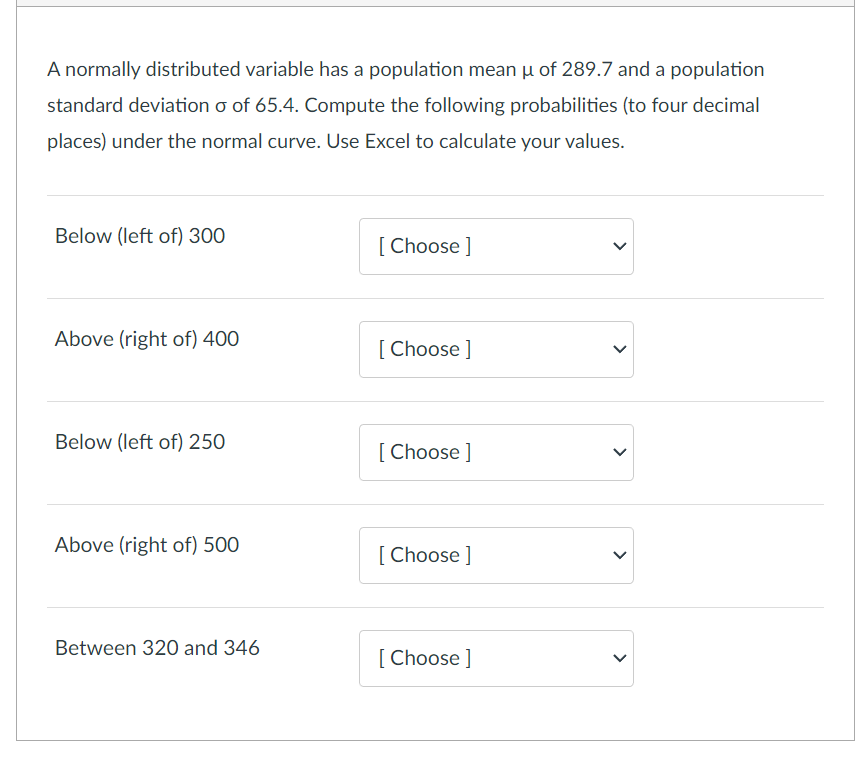This screenshot has width=866, height=761.
Task: Click the chevron arrow in the Above 400 row
Action: (619, 349)
